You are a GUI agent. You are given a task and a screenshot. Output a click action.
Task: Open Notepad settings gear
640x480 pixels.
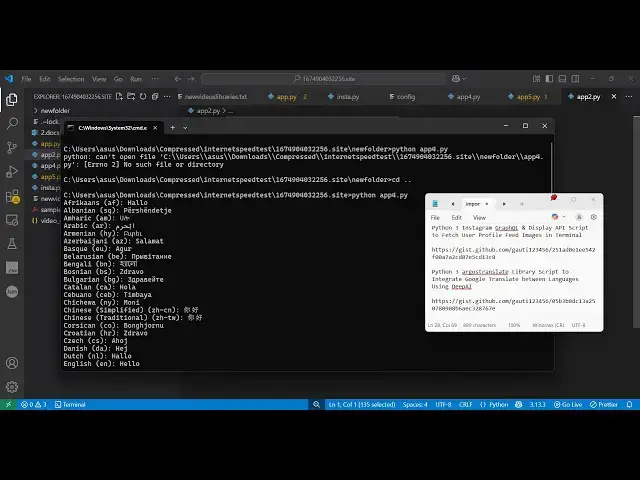point(593,217)
